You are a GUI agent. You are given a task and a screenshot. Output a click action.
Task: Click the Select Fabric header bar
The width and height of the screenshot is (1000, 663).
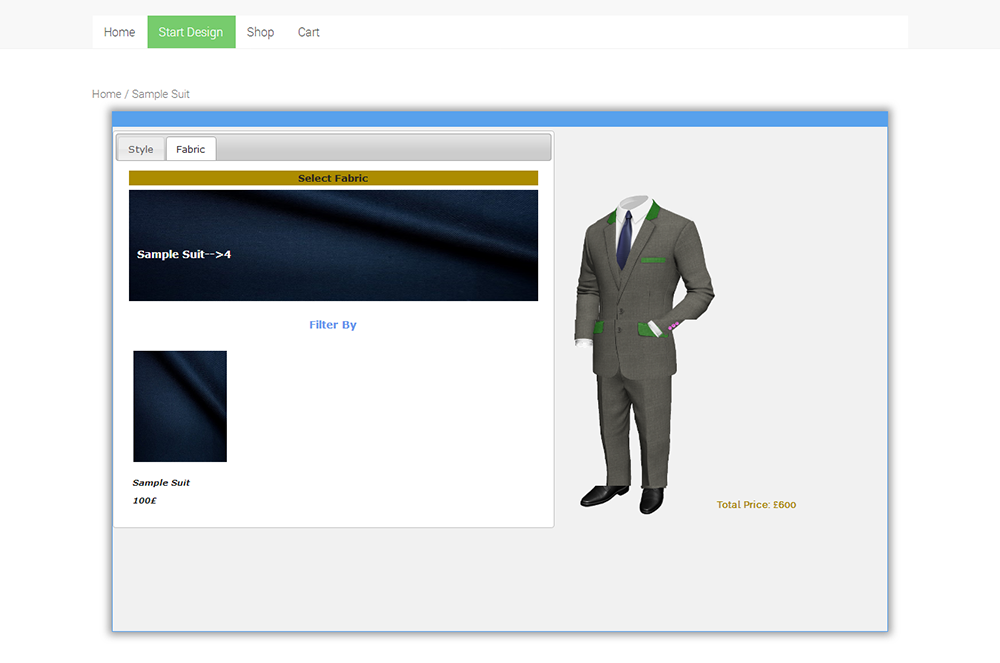pyautogui.click(x=334, y=178)
